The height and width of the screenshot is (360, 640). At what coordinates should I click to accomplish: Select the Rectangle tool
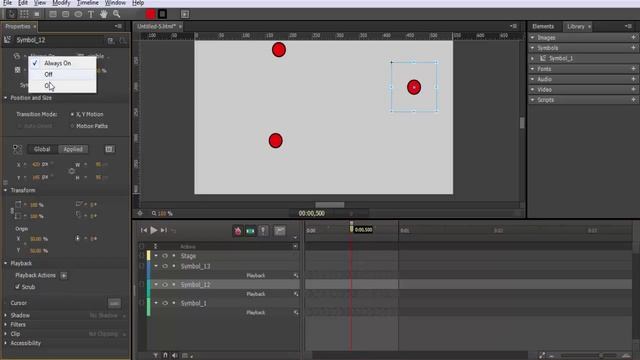click(x=53, y=14)
